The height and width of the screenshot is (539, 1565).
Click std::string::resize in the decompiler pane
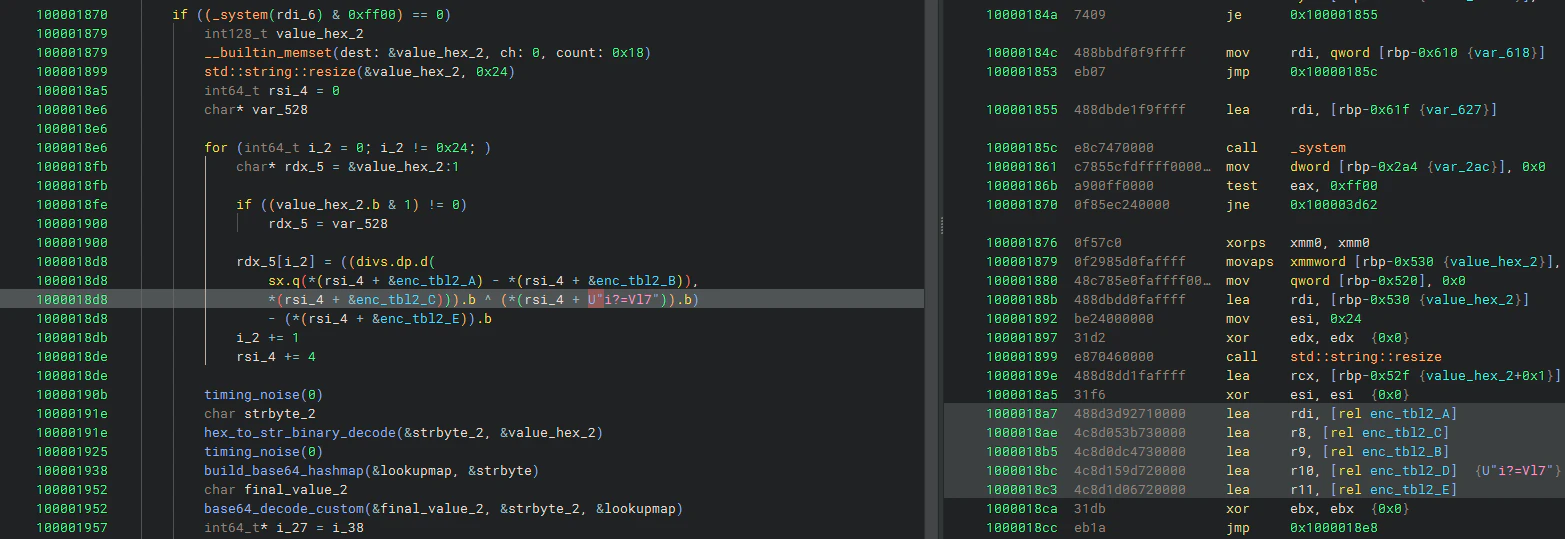pos(275,71)
